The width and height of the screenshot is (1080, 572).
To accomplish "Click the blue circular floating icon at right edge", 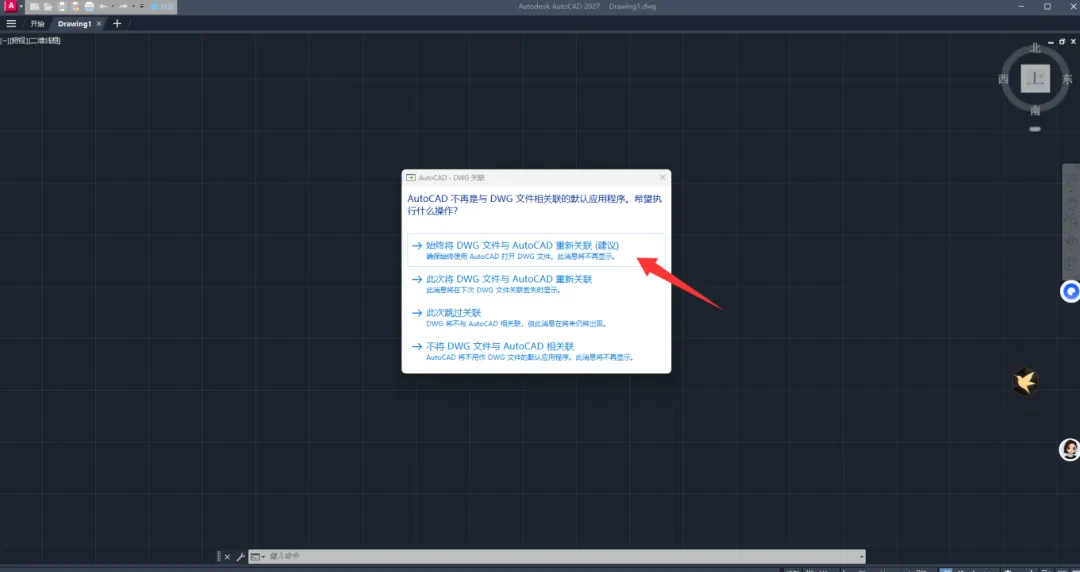I will [x=1070, y=292].
